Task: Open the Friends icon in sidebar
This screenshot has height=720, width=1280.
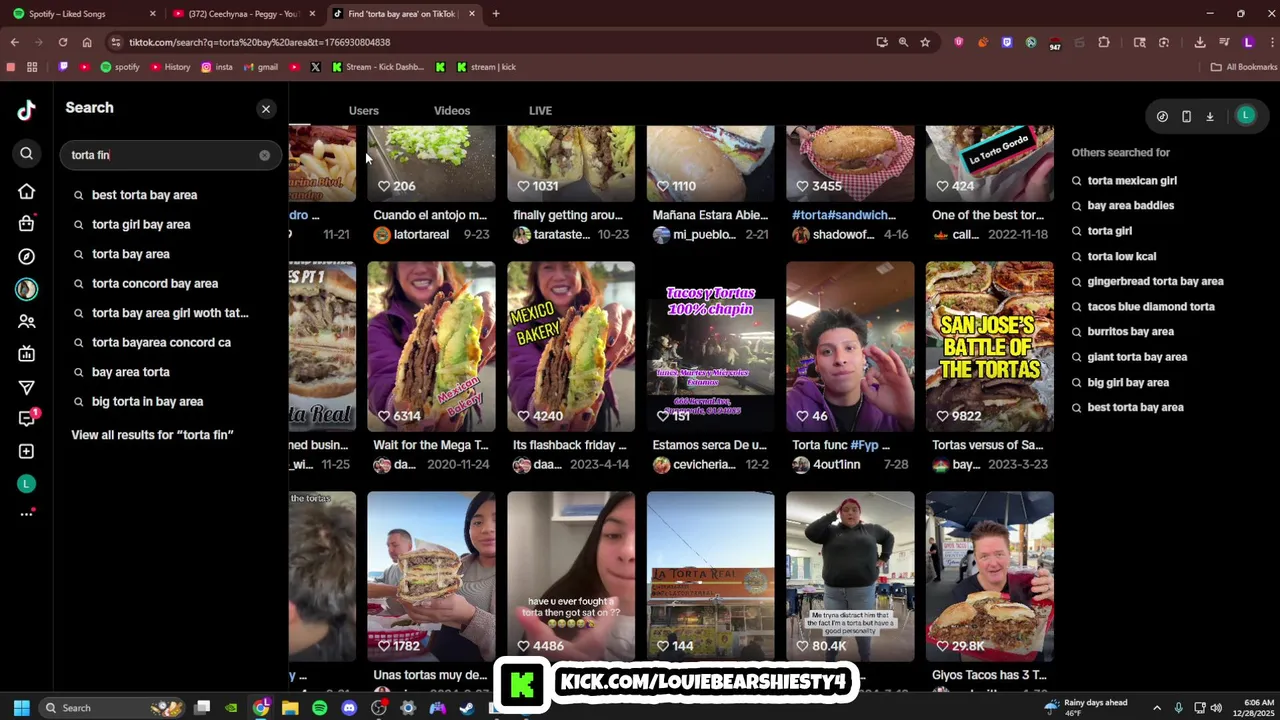Action: (26, 322)
